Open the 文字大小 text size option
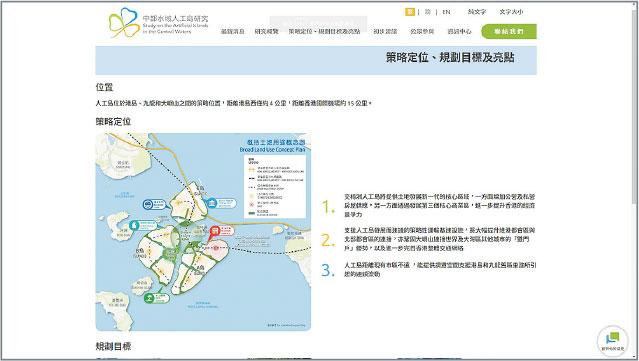This screenshot has width=639, height=361. point(511,12)
